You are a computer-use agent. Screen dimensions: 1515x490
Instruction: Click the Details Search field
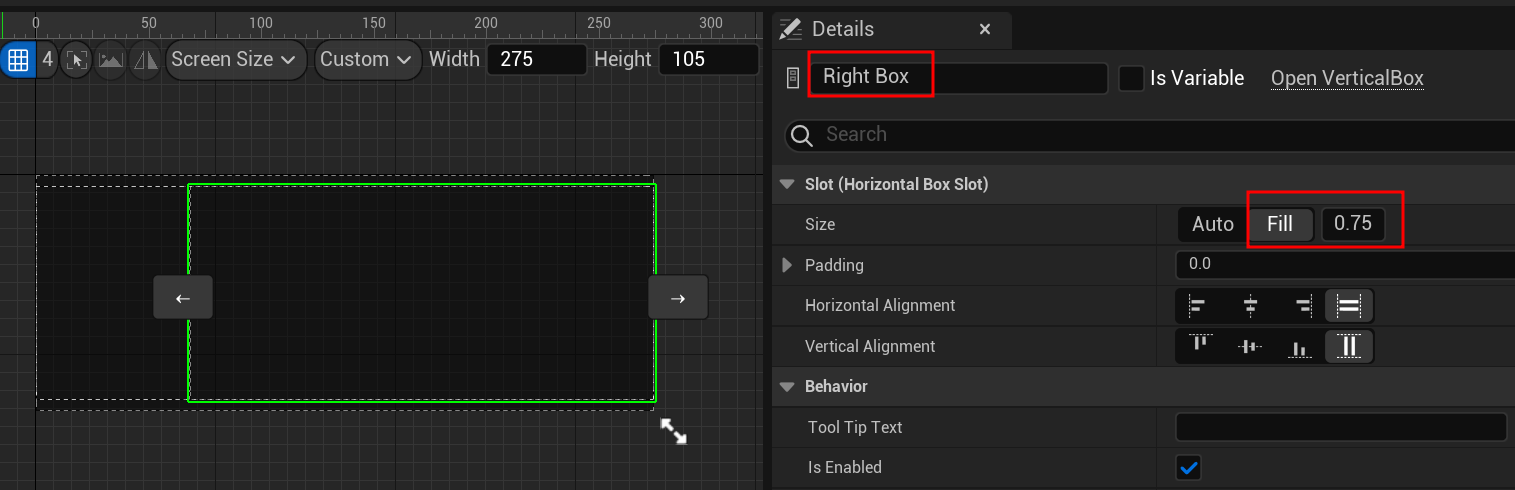[x=1150, y=135]
